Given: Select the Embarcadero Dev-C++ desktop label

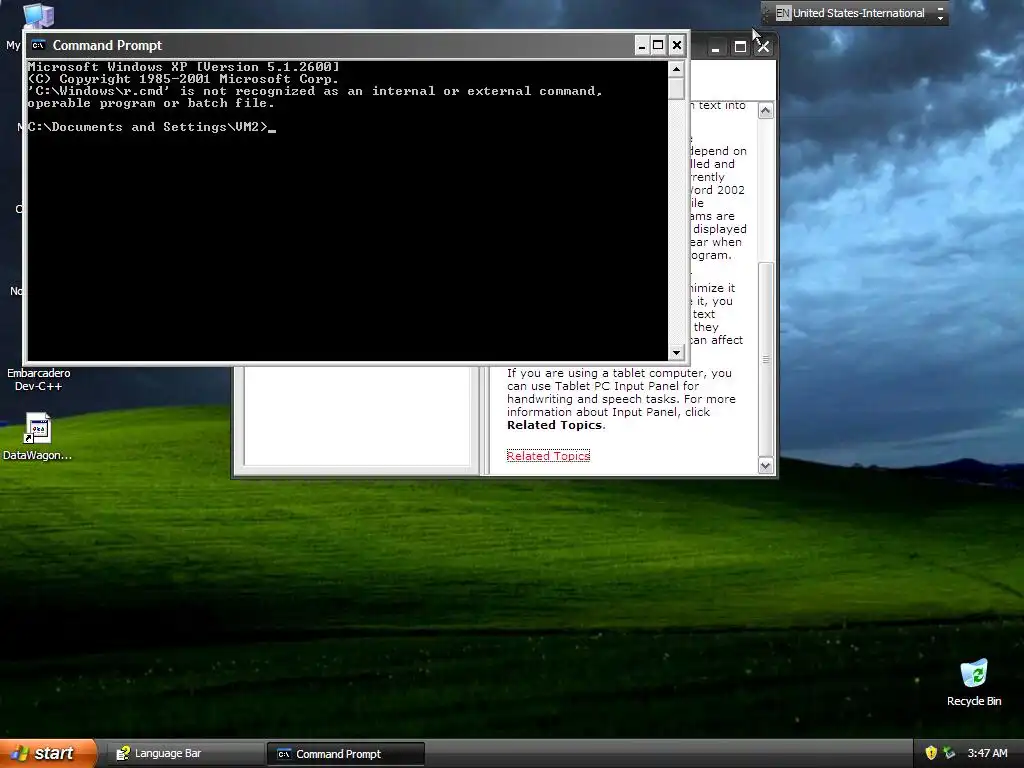Looking at the screenshot, I should tap(39, 379).
